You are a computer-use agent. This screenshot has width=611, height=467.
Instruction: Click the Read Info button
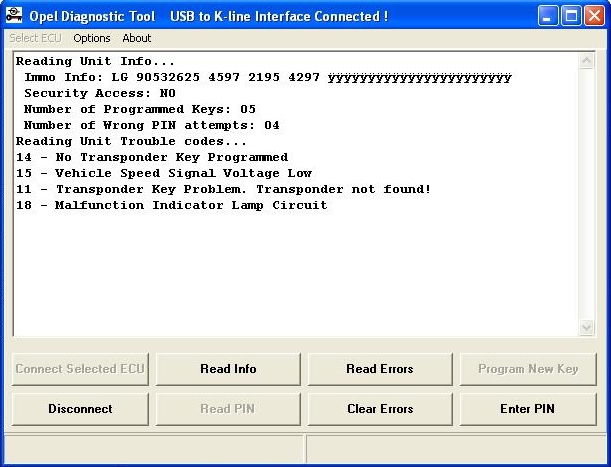(x=228, y=369)
